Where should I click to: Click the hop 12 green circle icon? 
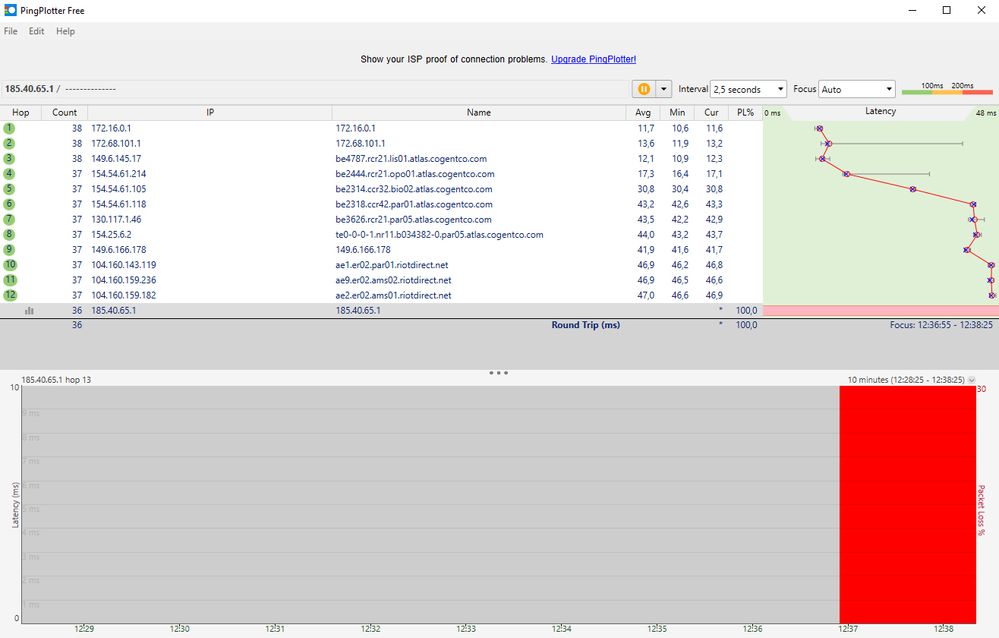(x=10, y=295)
